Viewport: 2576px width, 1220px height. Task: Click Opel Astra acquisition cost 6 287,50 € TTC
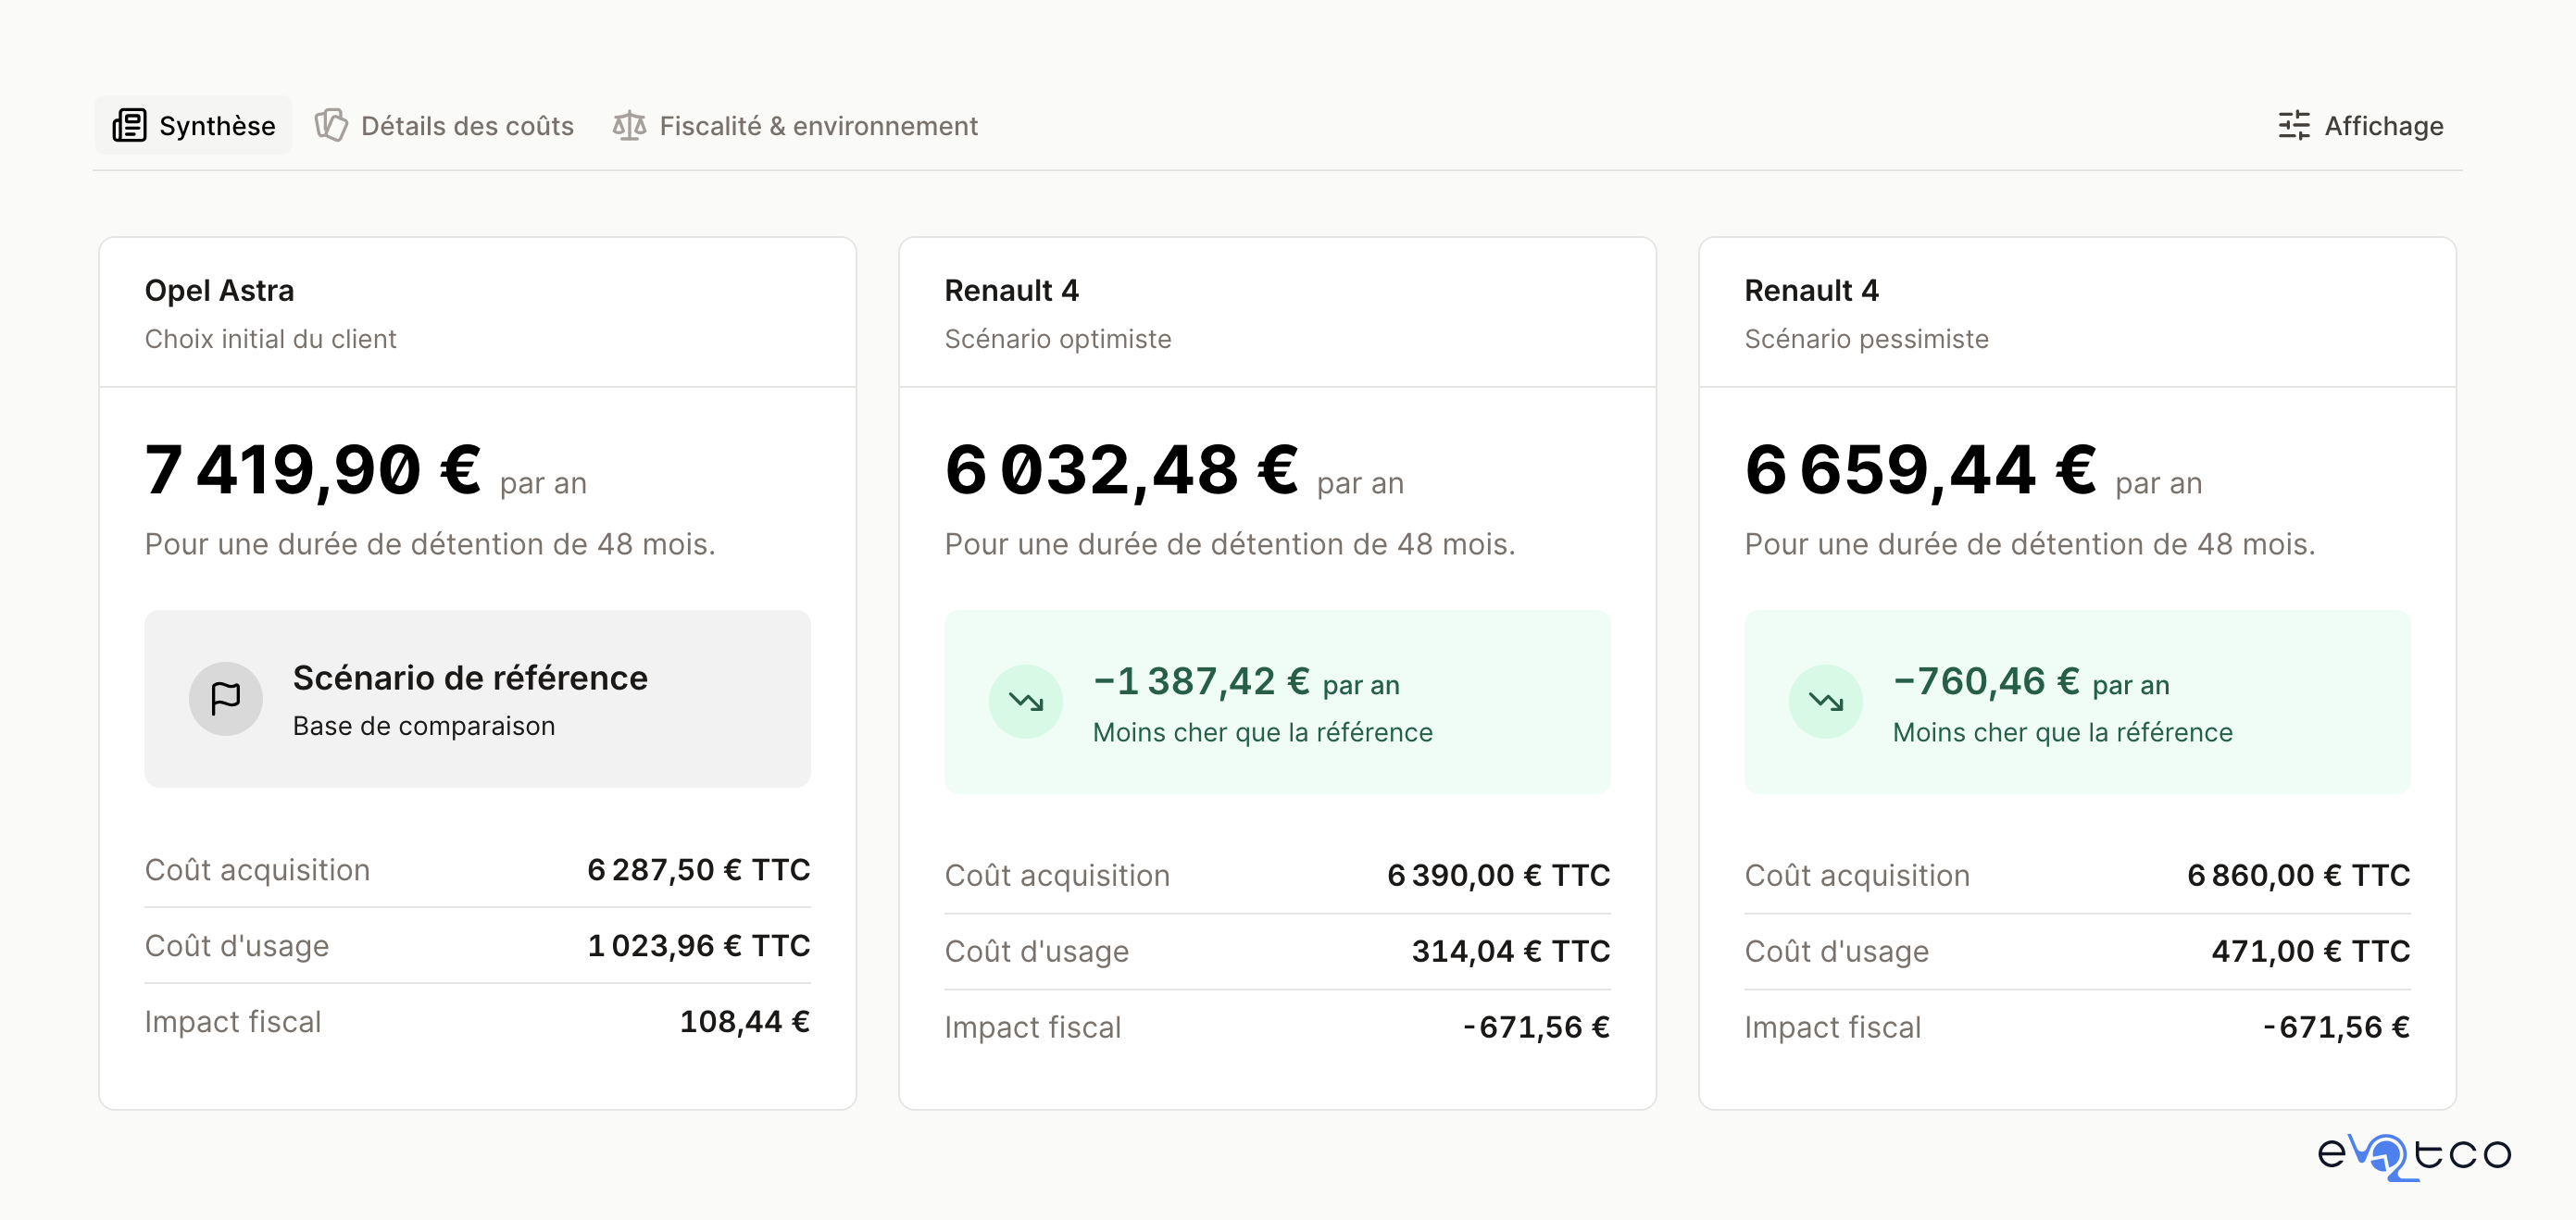coord(698,869)
